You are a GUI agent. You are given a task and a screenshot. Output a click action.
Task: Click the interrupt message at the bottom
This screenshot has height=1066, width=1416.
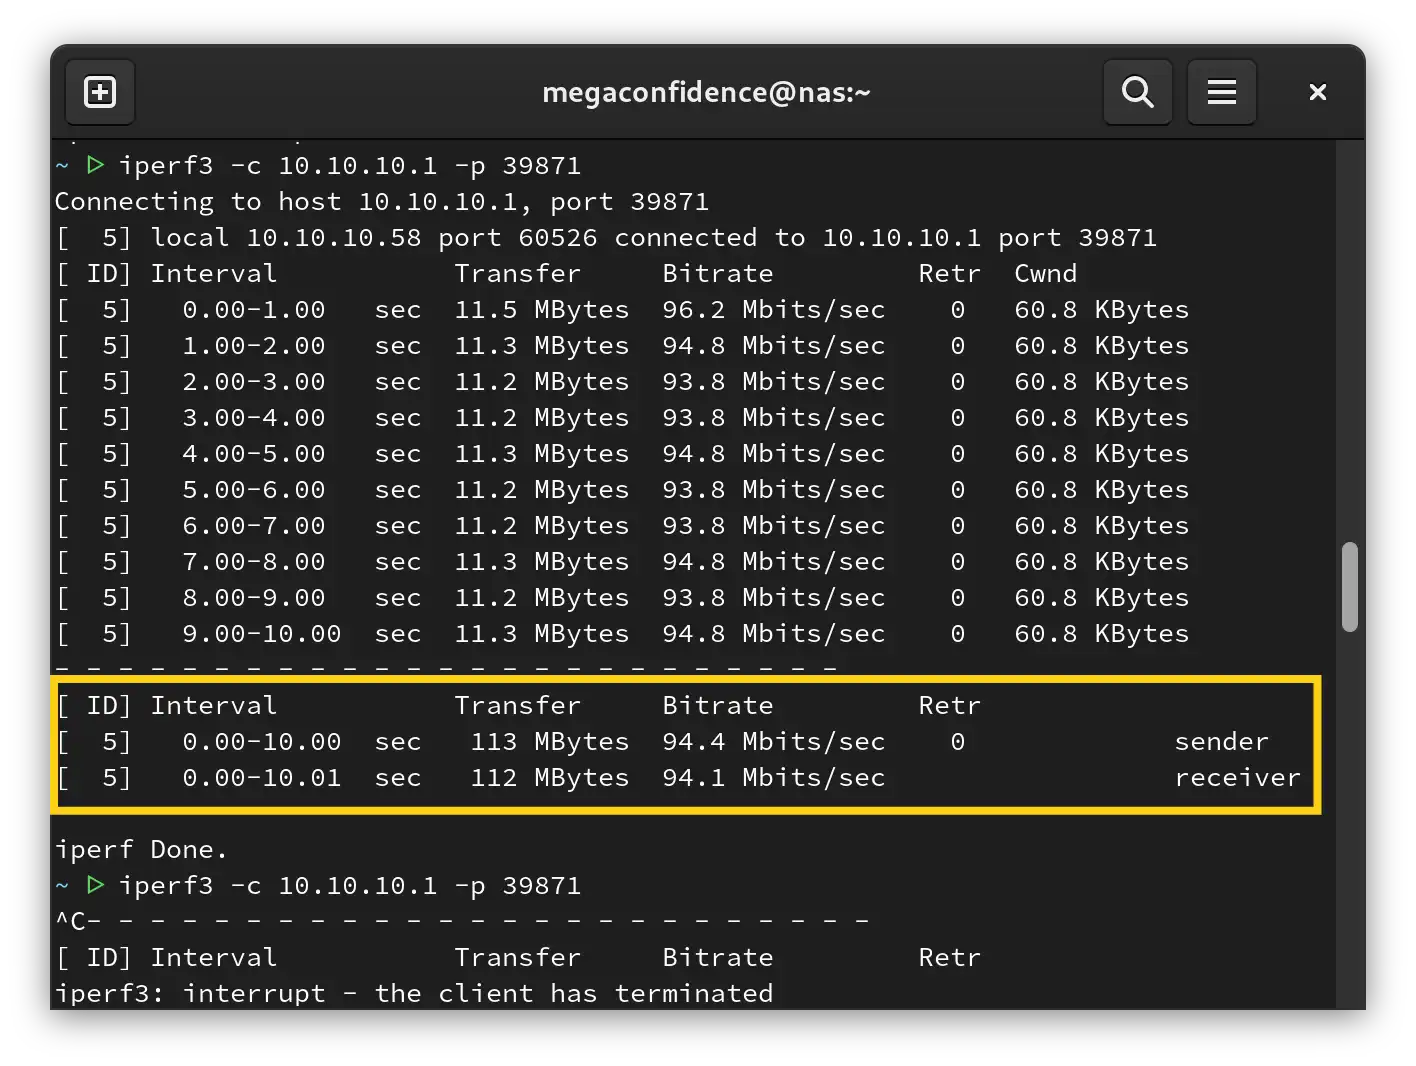click(x=413, y=992)
